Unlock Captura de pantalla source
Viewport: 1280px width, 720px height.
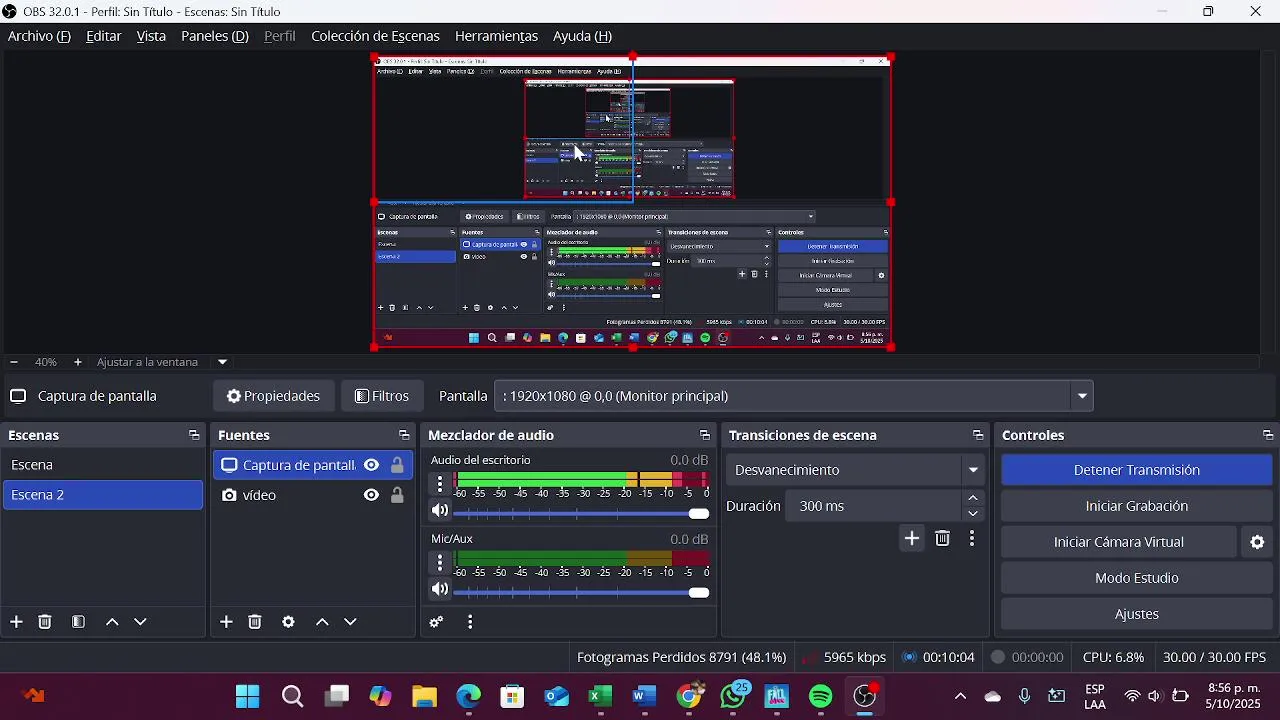point(397,465)
